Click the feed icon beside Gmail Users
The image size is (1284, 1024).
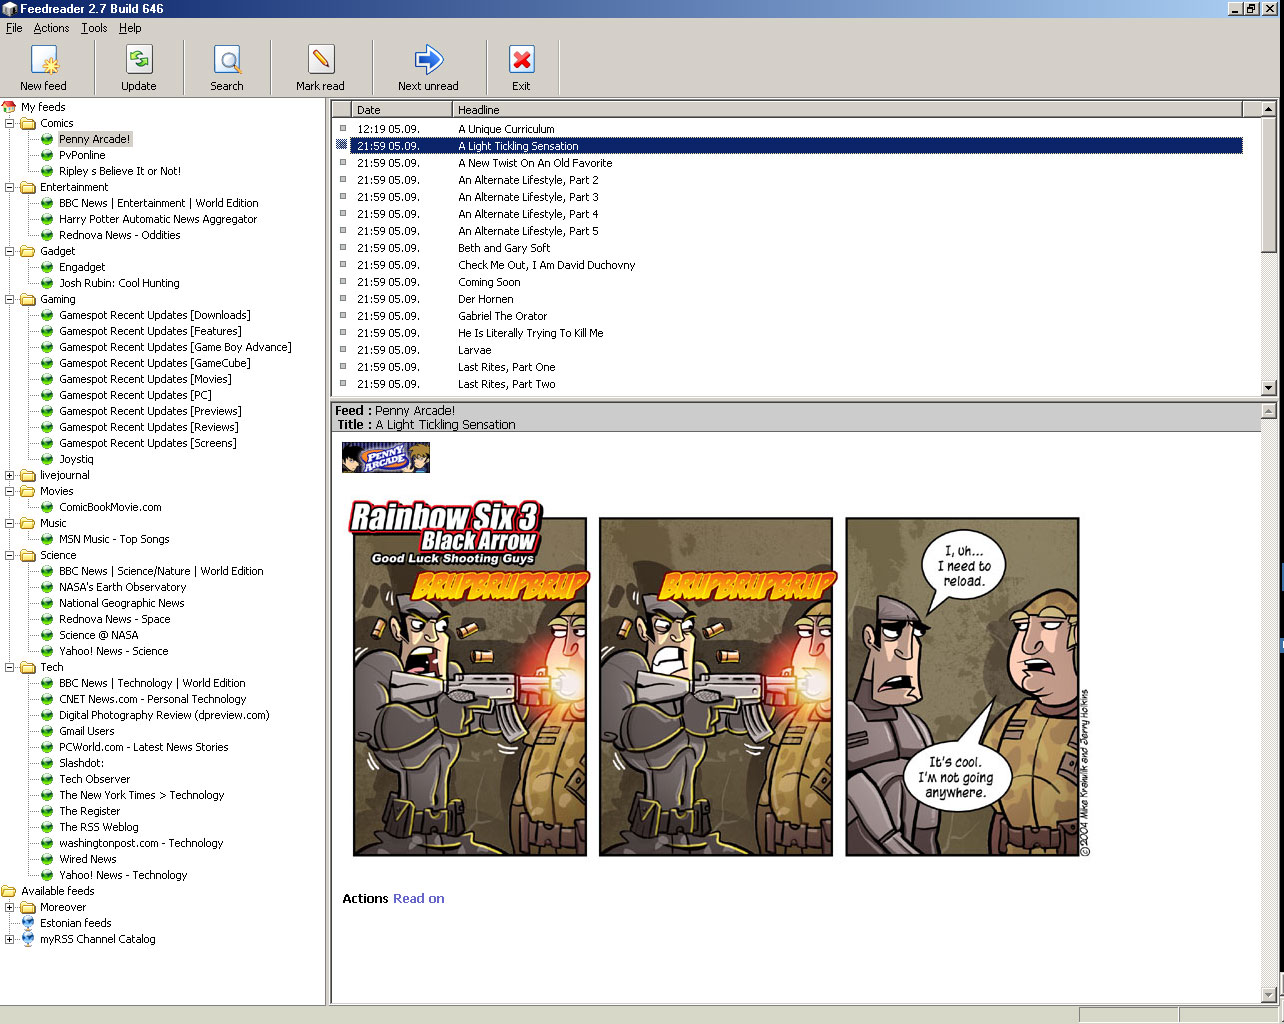click(47, 731)
